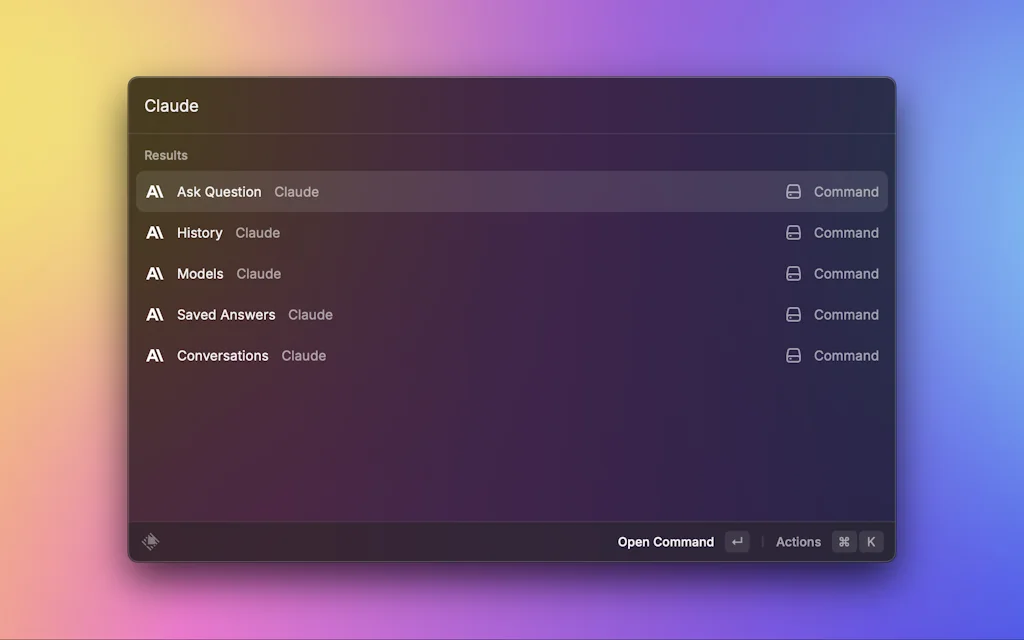The width and height of the screenshot is (1024, 640).
Task: Click the Command badge icon on History row
Action: [793, 232]
